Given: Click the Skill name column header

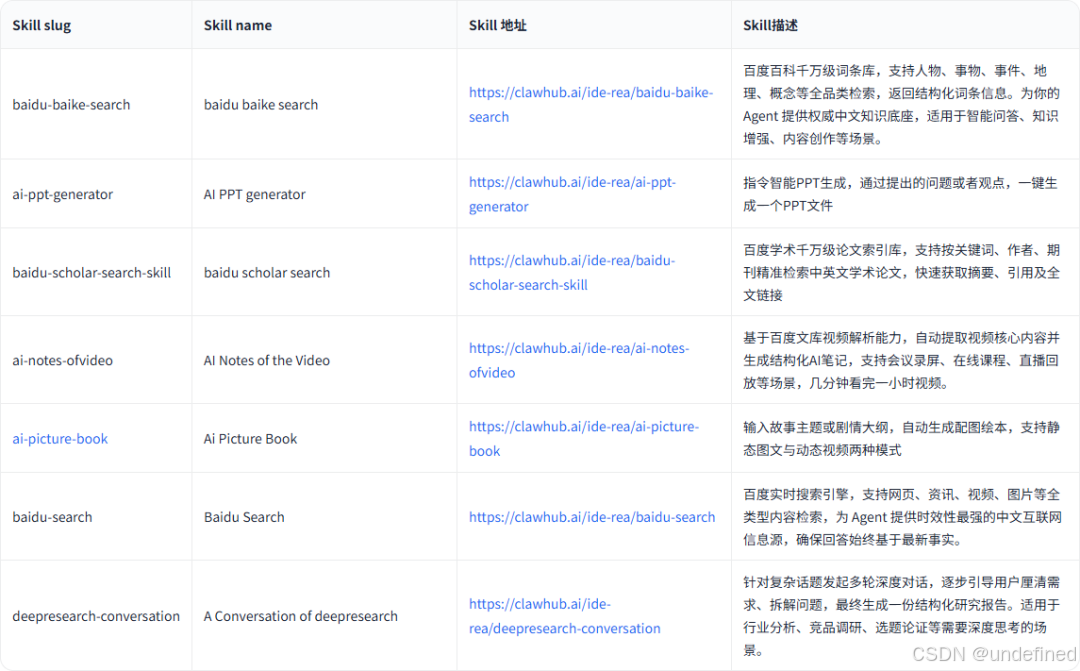Looking at the screenshot, I should 236,25.
